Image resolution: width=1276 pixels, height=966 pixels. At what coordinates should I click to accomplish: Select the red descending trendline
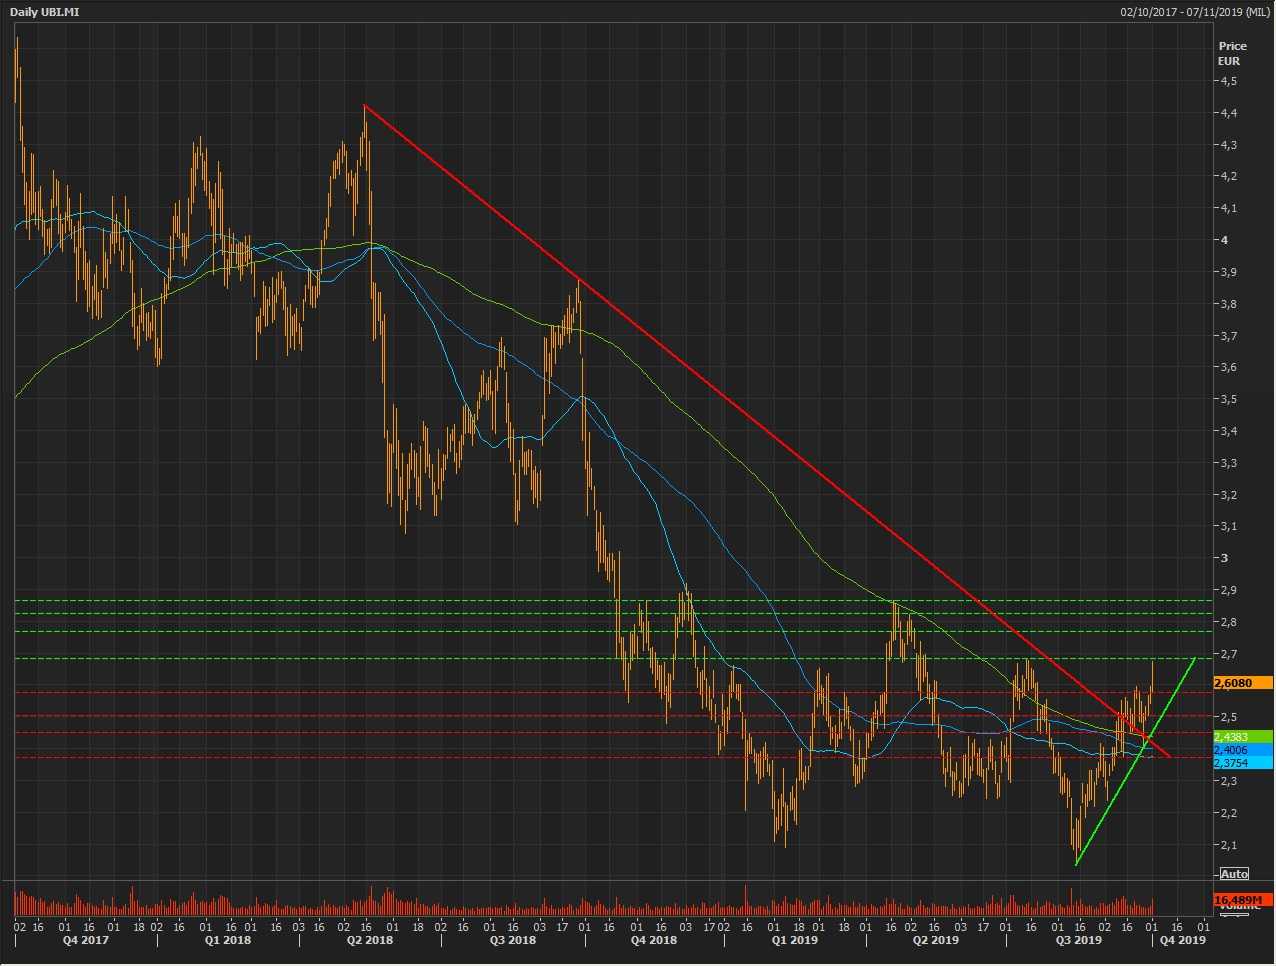(767, 431)
